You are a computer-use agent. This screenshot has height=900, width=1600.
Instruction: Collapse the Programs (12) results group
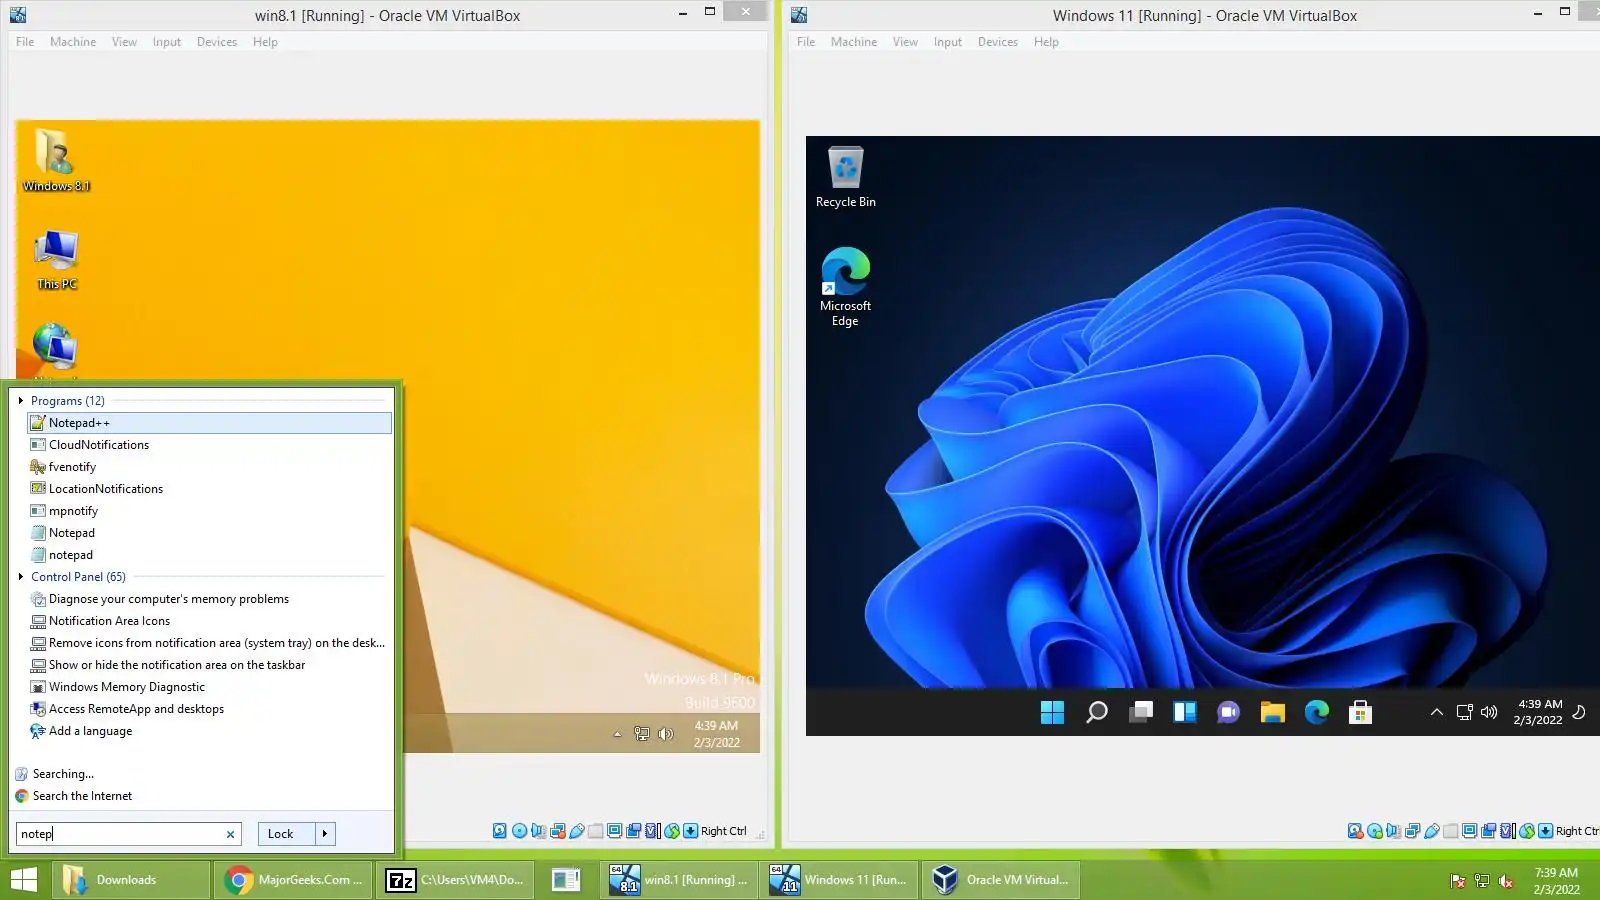[x=21, y=401]
